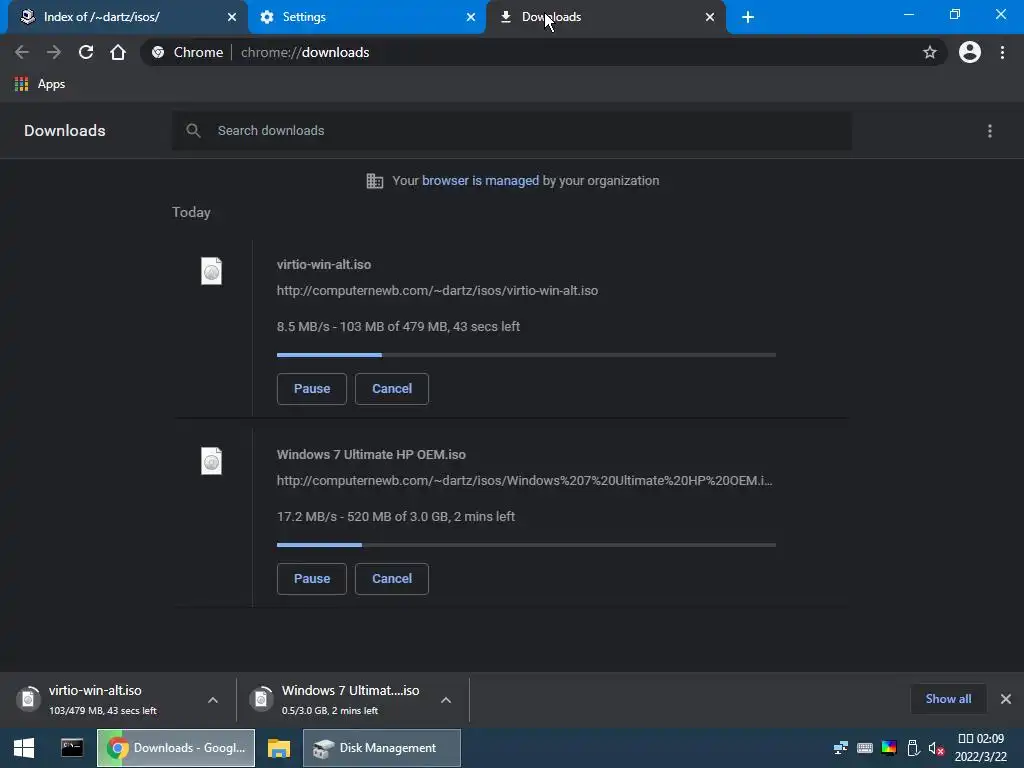Reload the downloads page
1024x768 pixels.
pyautogui.click(x=86, y=52)
